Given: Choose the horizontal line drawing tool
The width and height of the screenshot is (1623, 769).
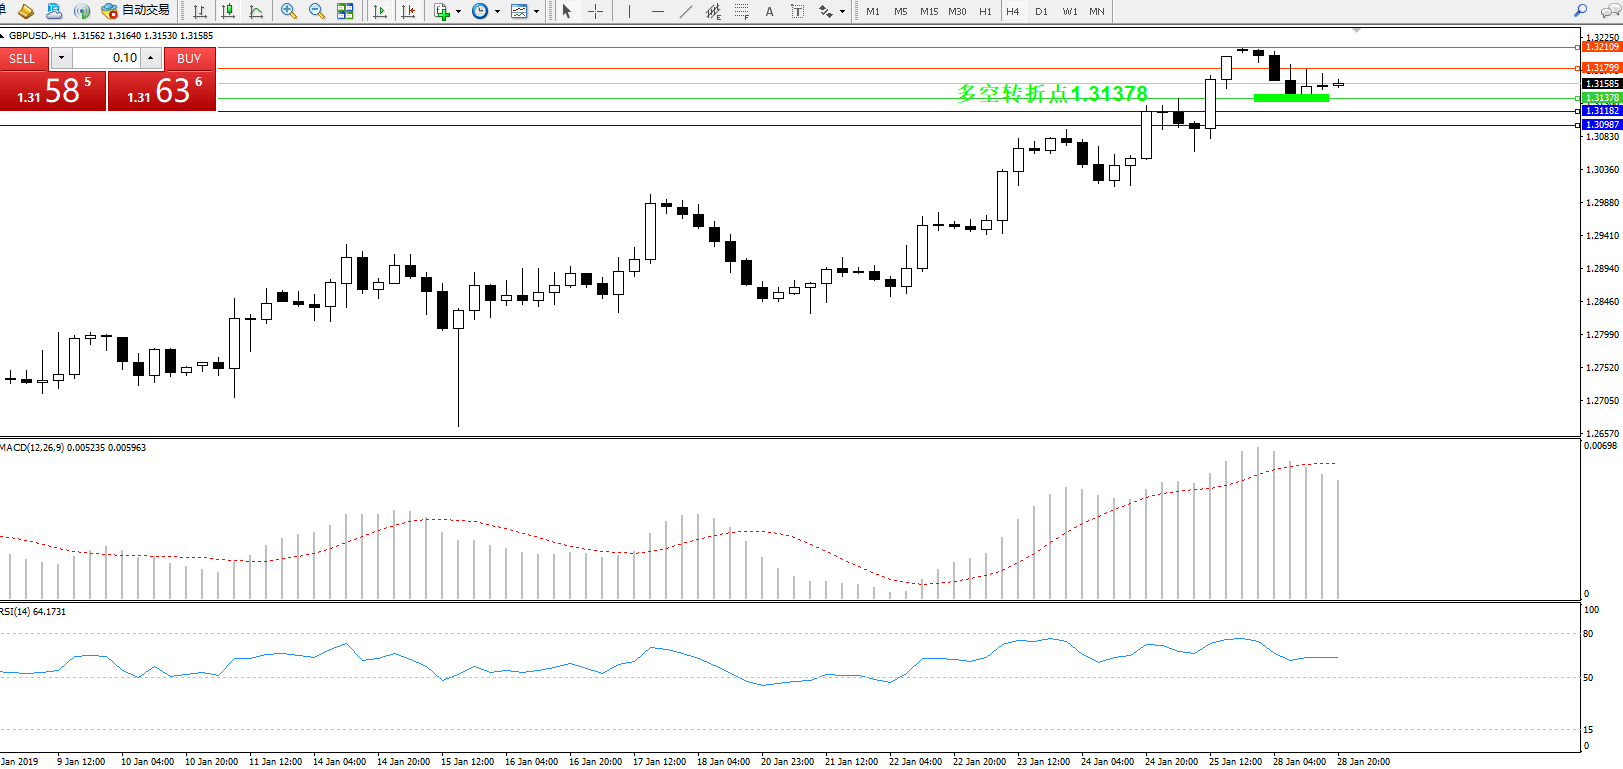Looking at the screenshot, I should point(657,11).
